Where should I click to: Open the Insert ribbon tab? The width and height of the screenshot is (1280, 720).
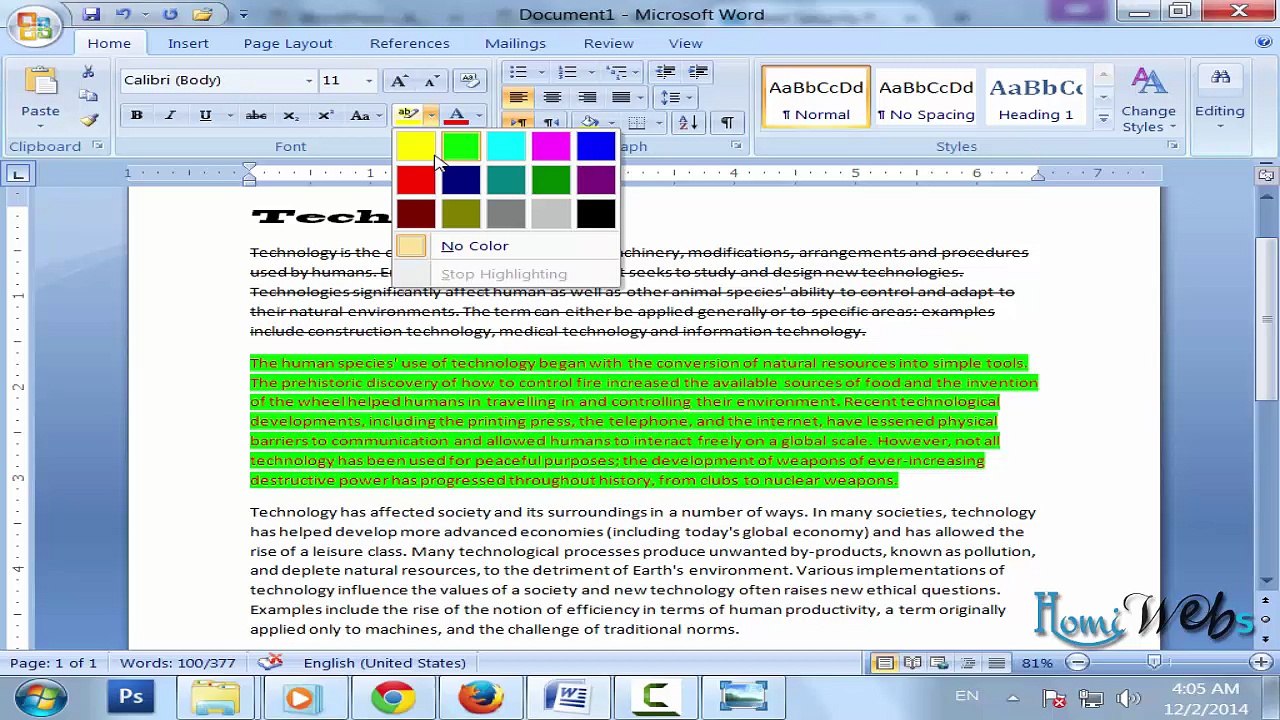pos(188,43)
